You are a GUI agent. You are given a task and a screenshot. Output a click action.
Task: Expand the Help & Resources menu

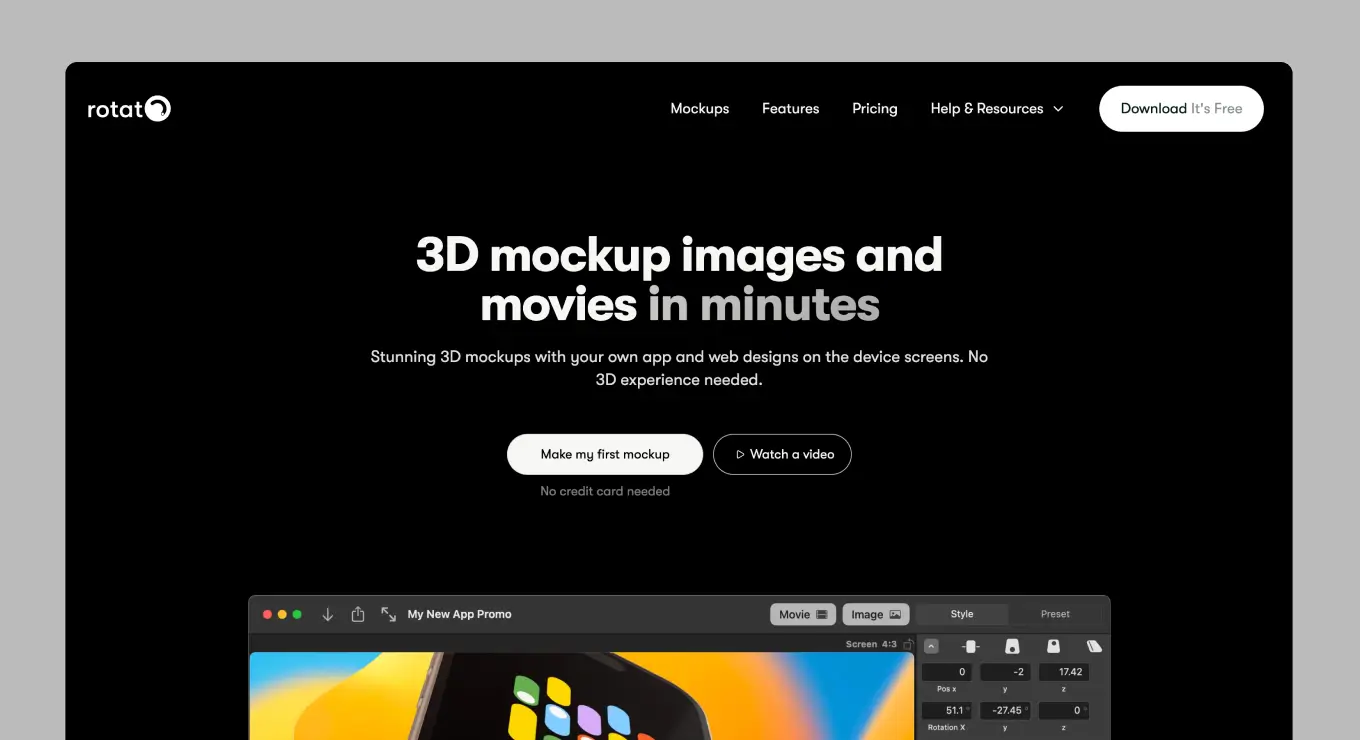point(997,109)
